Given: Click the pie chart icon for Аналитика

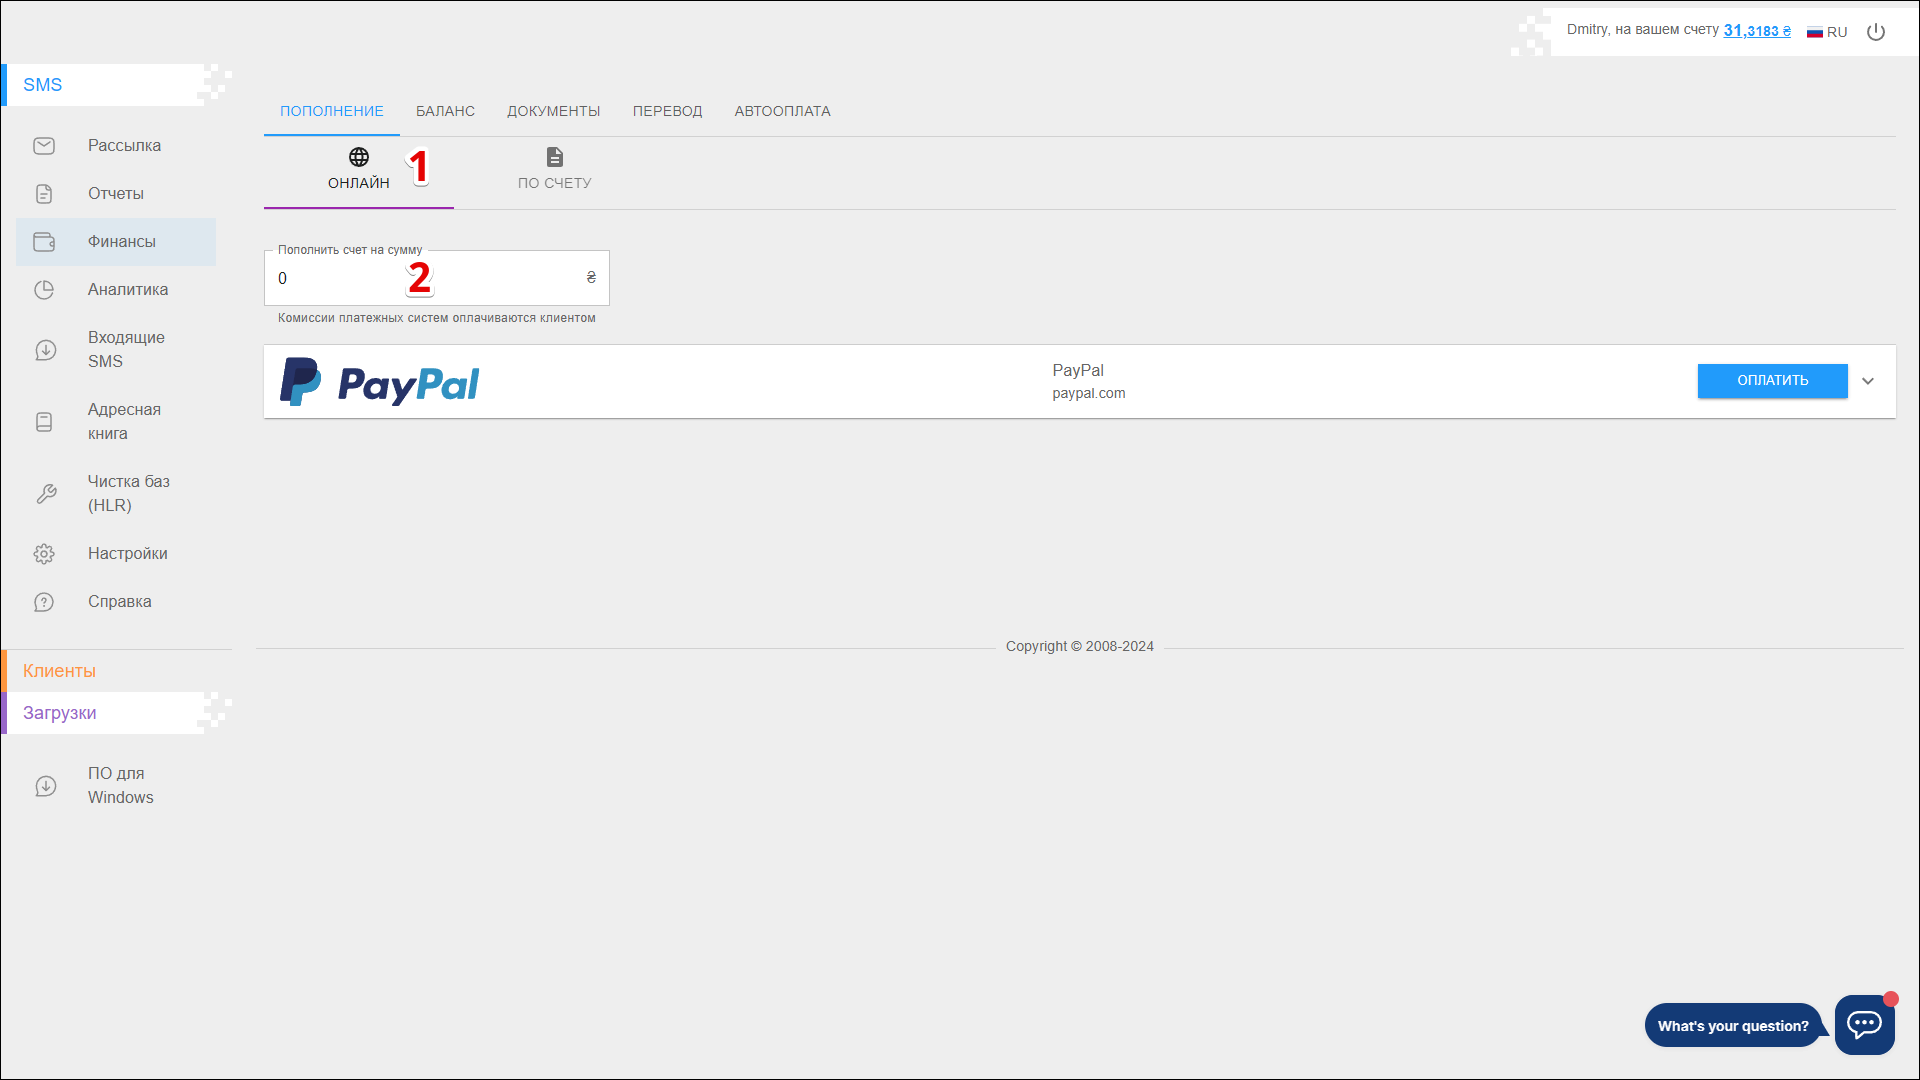Looking at the screenshot, I should [x=44, y=290].
